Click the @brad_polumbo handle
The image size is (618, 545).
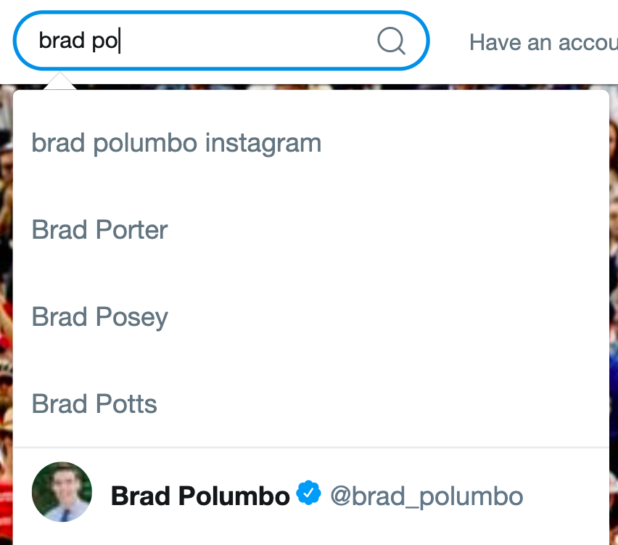(x=426, y=497)
